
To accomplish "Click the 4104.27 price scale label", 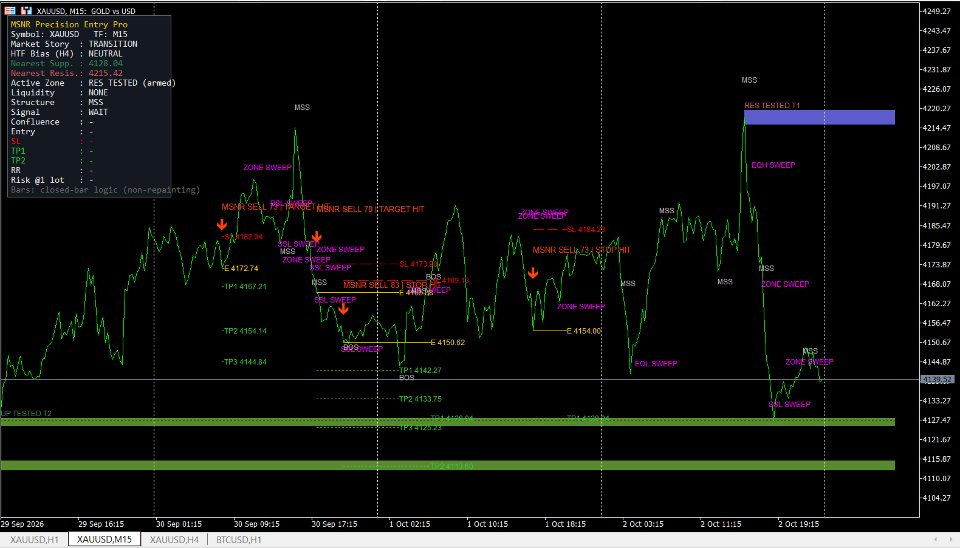I will [937, 498].
